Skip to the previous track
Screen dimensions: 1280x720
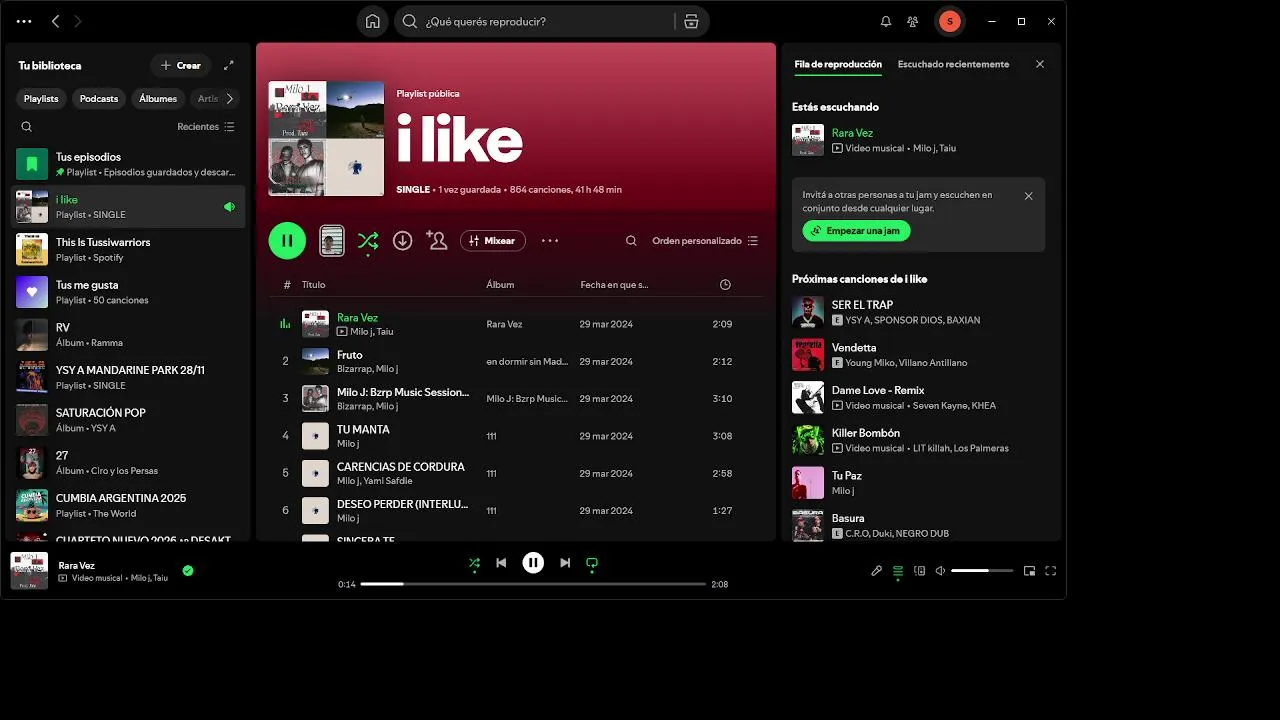click(x=501, y=563)
